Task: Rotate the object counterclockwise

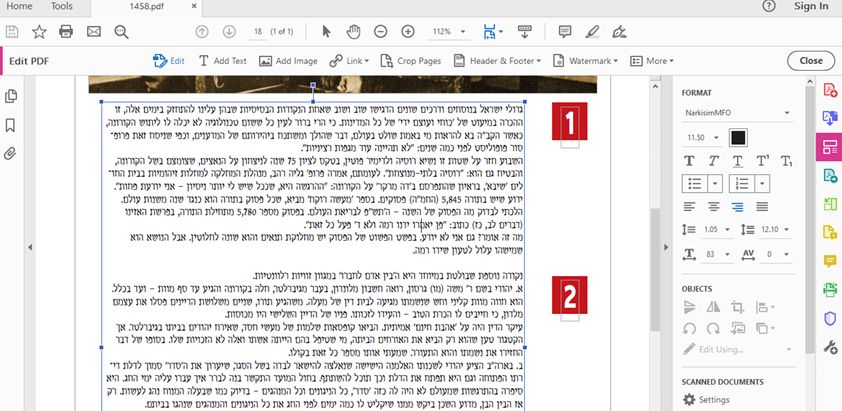Action: tap(689, 328)
